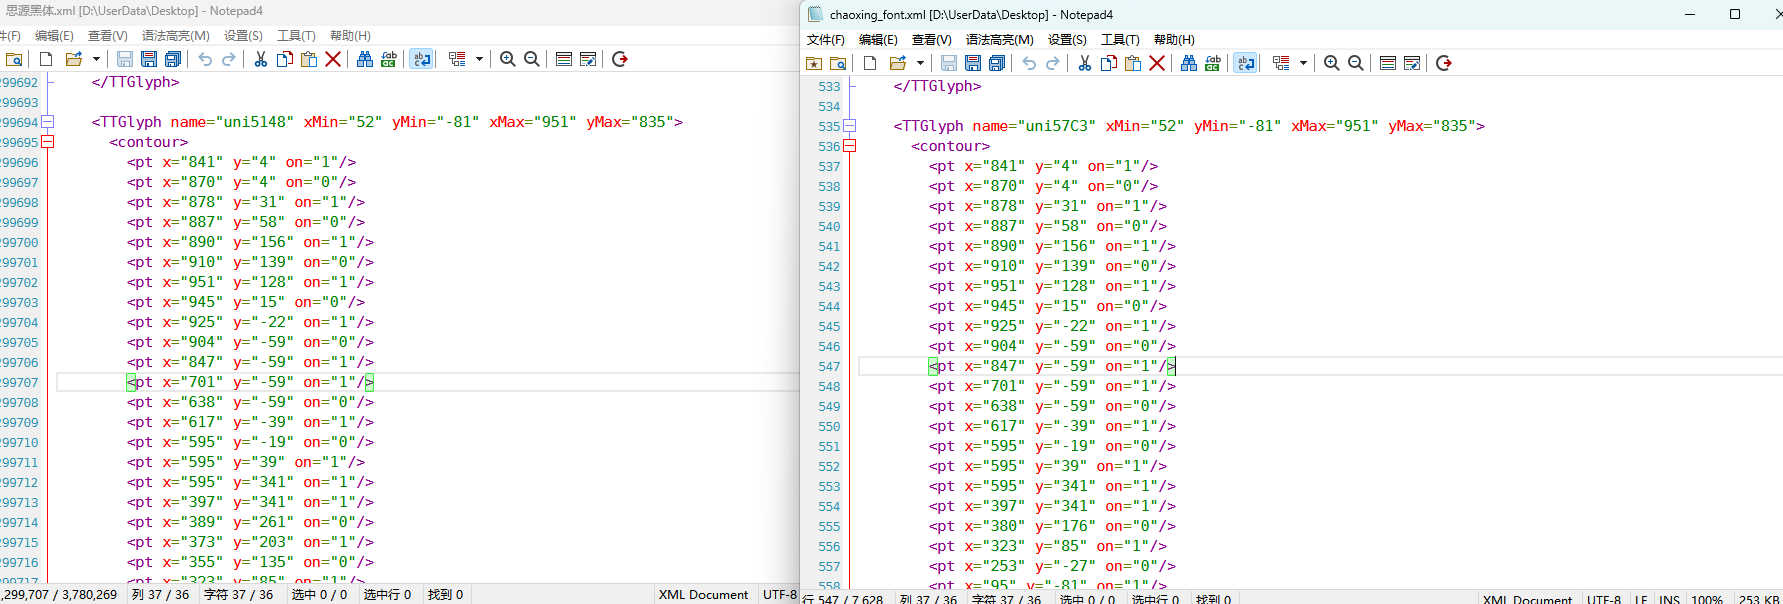Click Exit icon in 思源黑体.xml window

click(x=620, y=59)
